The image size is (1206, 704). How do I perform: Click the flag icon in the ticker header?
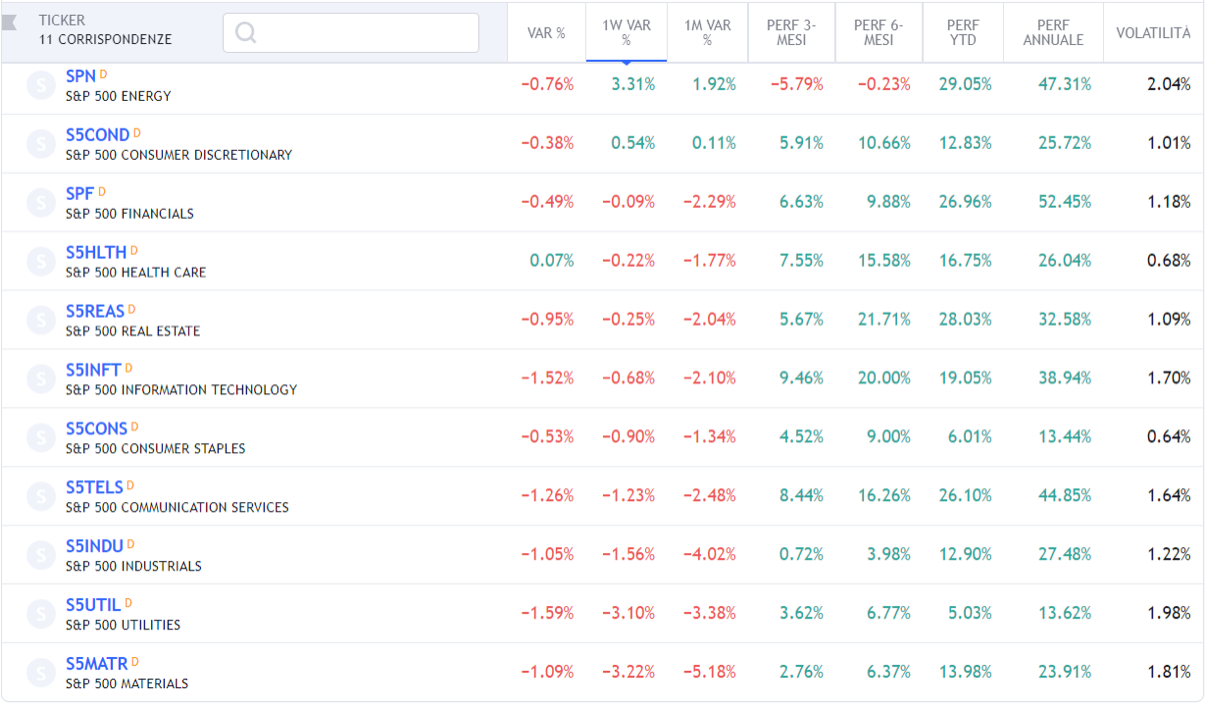(x=10, y=23)
